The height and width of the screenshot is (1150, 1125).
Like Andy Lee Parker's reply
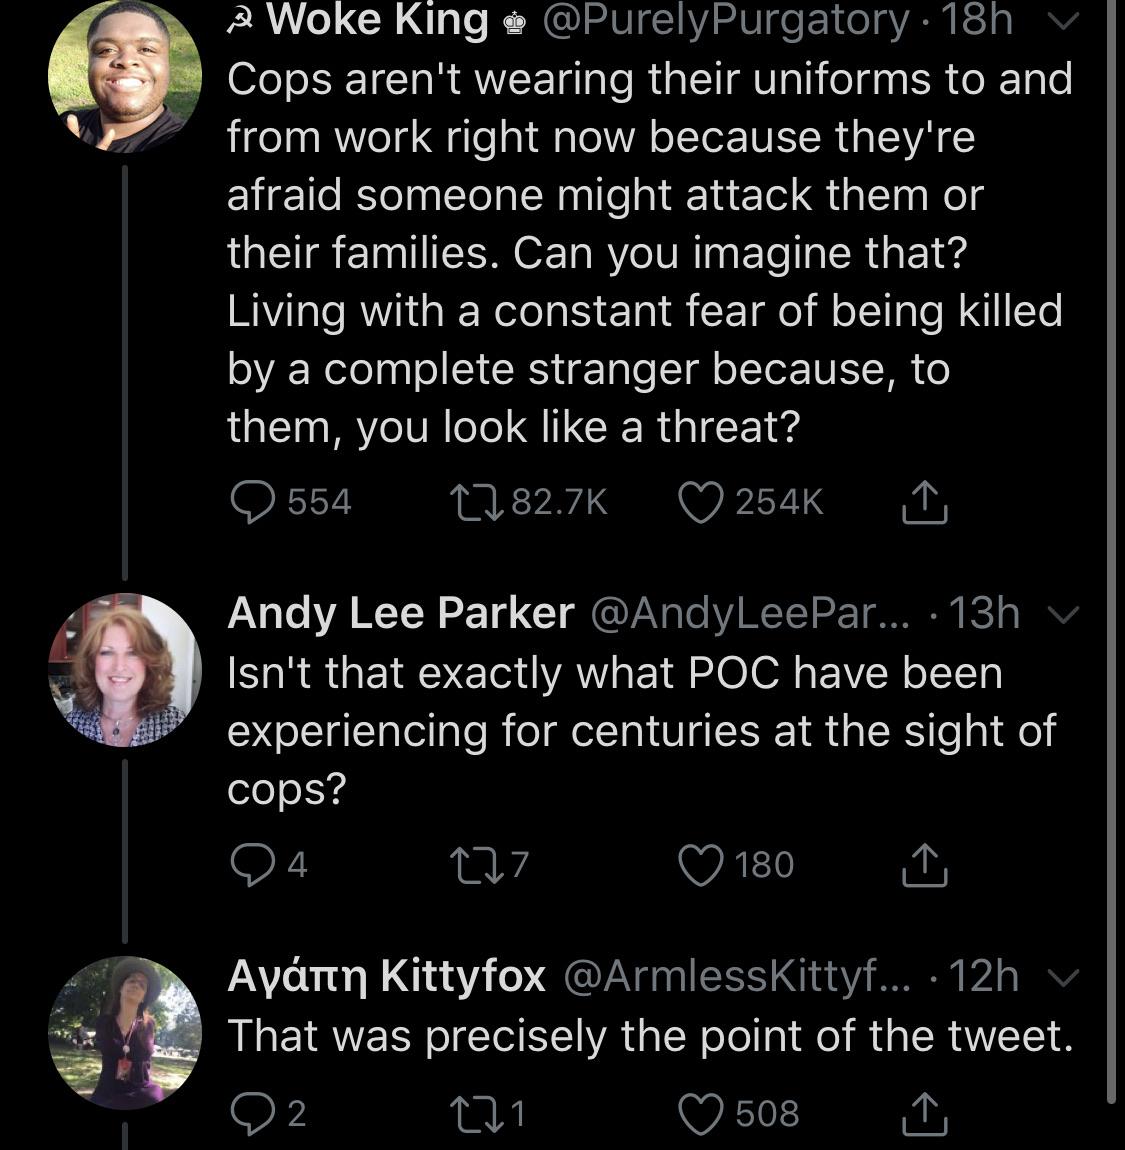tap(701, 865)
